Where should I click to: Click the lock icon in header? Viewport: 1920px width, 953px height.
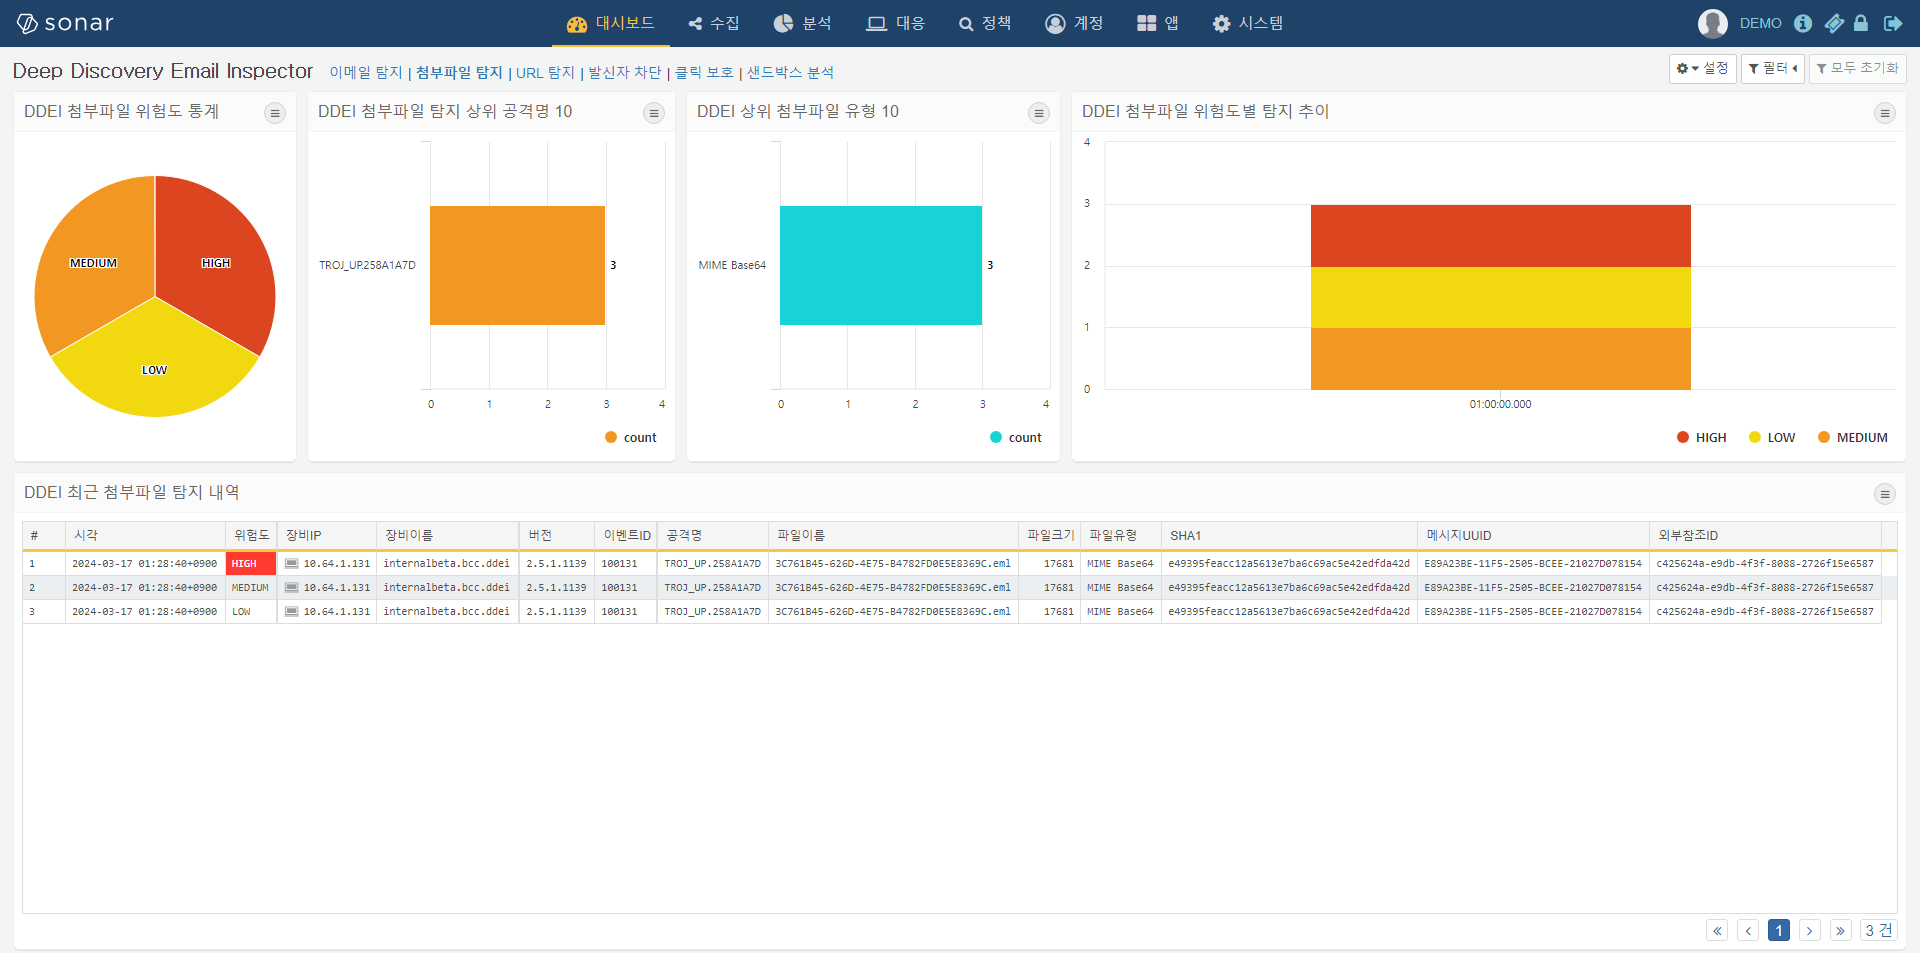pyautogui.click(x=1861, y=23)
